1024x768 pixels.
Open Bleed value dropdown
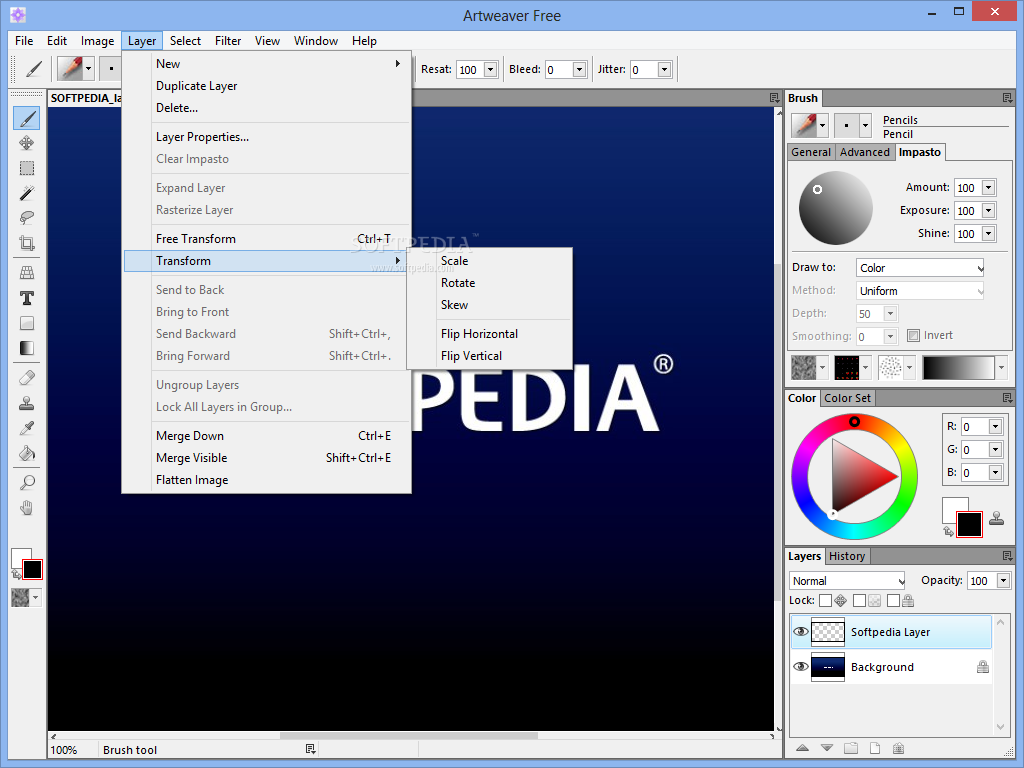(579, 69)
